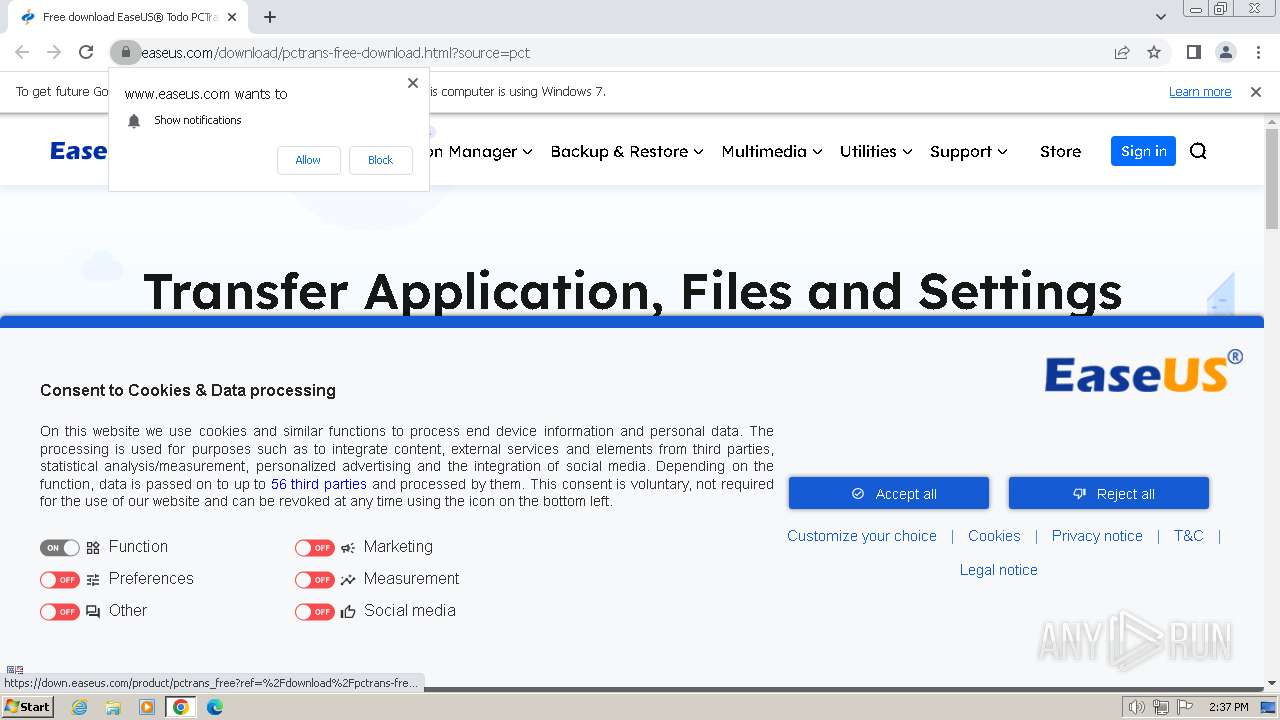Screen dimensions: 1280x720
Task: Expand the Support menu
Action: [x=969, y=152]
